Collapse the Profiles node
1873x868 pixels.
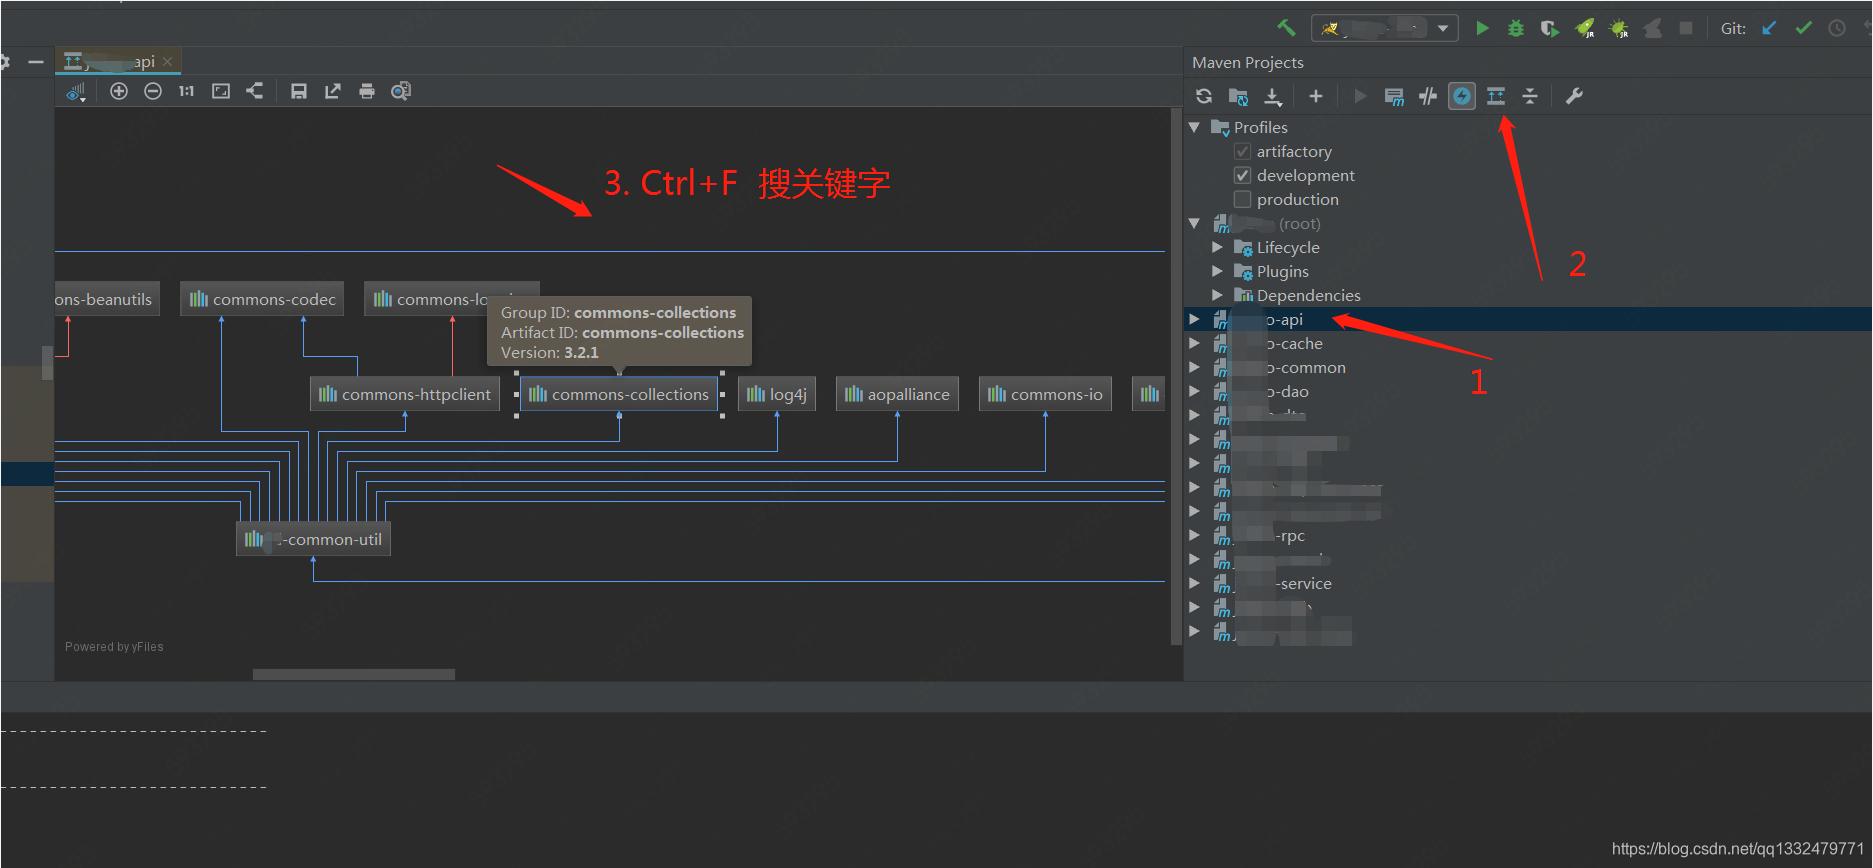click(1194, 127)
